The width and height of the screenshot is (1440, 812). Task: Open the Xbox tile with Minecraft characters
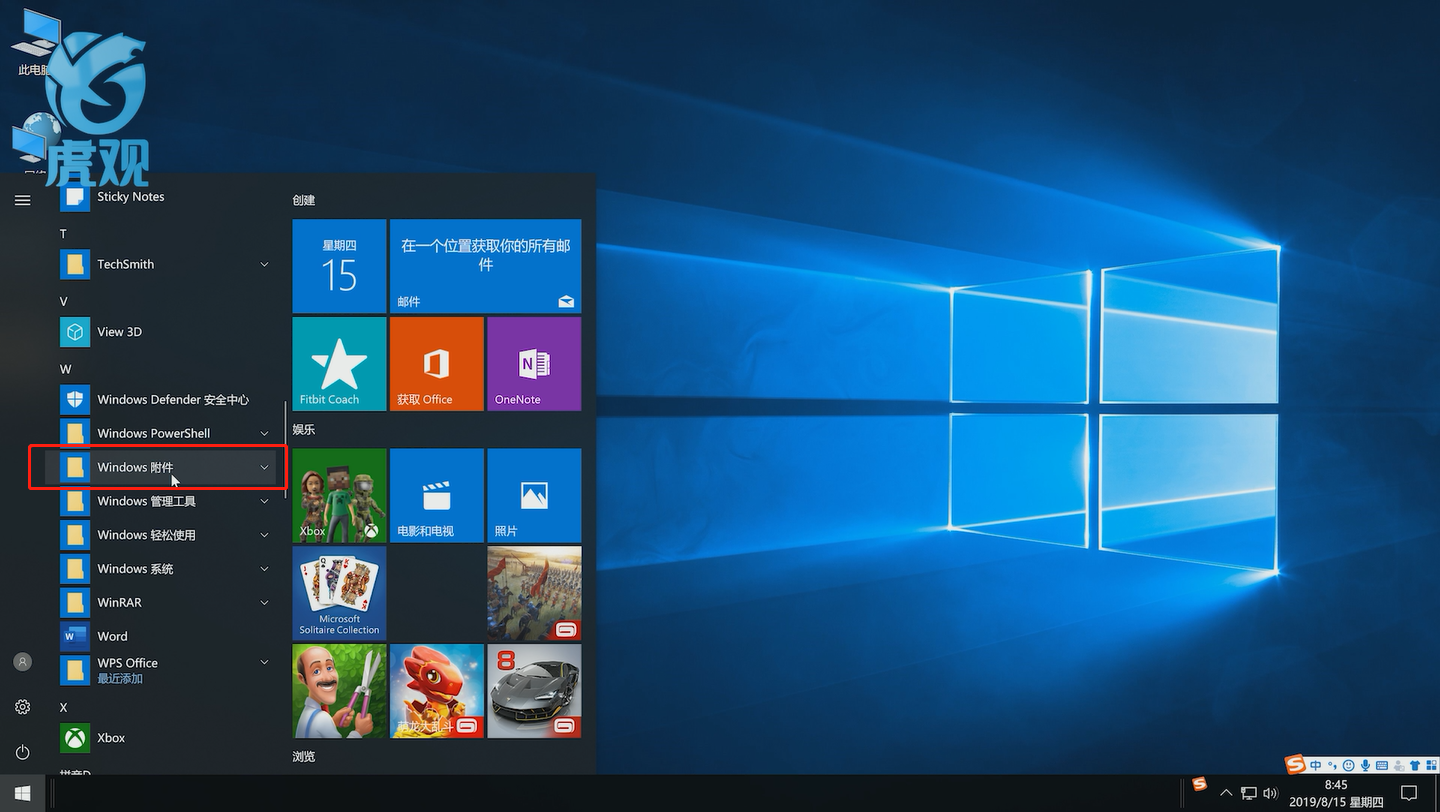pyautogui.click(x=339, y=495)
